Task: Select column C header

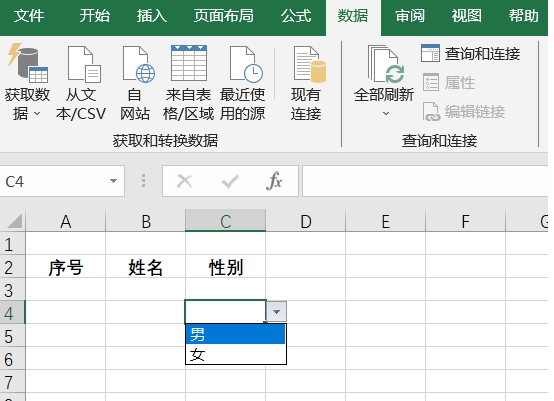Action: click(x=225, y=221)
